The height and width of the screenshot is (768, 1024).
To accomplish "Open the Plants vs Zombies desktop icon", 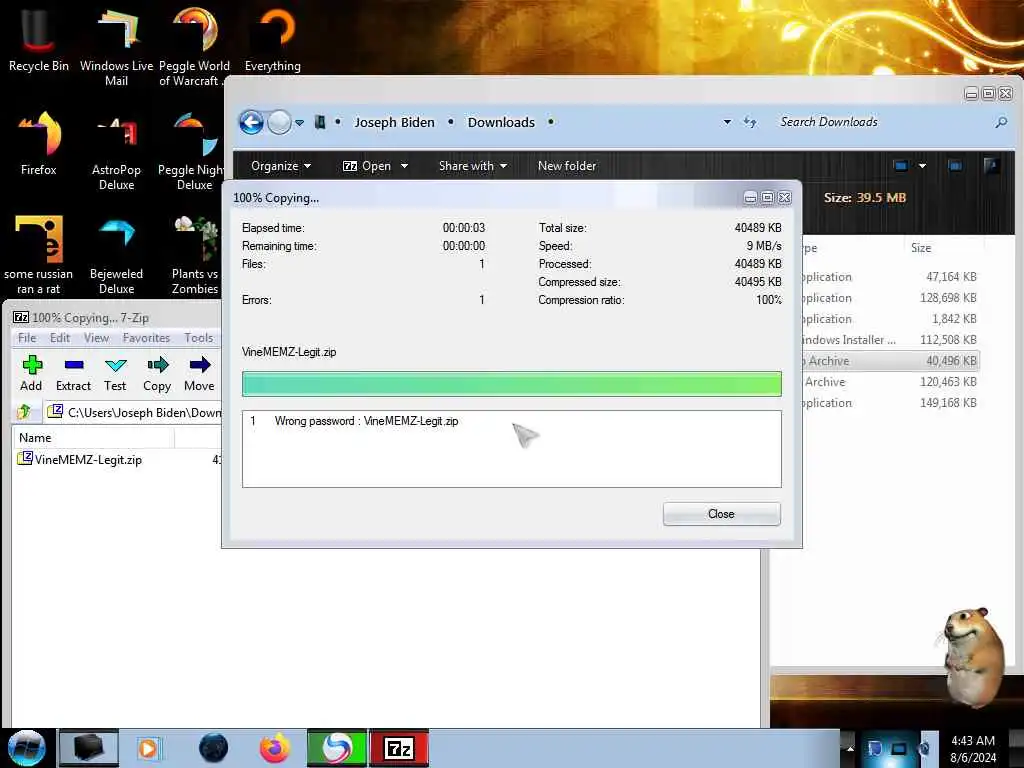I will 195,256.
